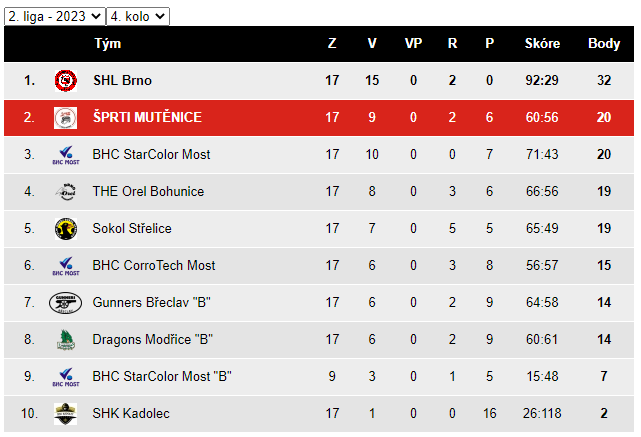Viewport: 641px width, 437px height.
Task: Click the SHK Kadolec team logo
Action: point(66,414)
